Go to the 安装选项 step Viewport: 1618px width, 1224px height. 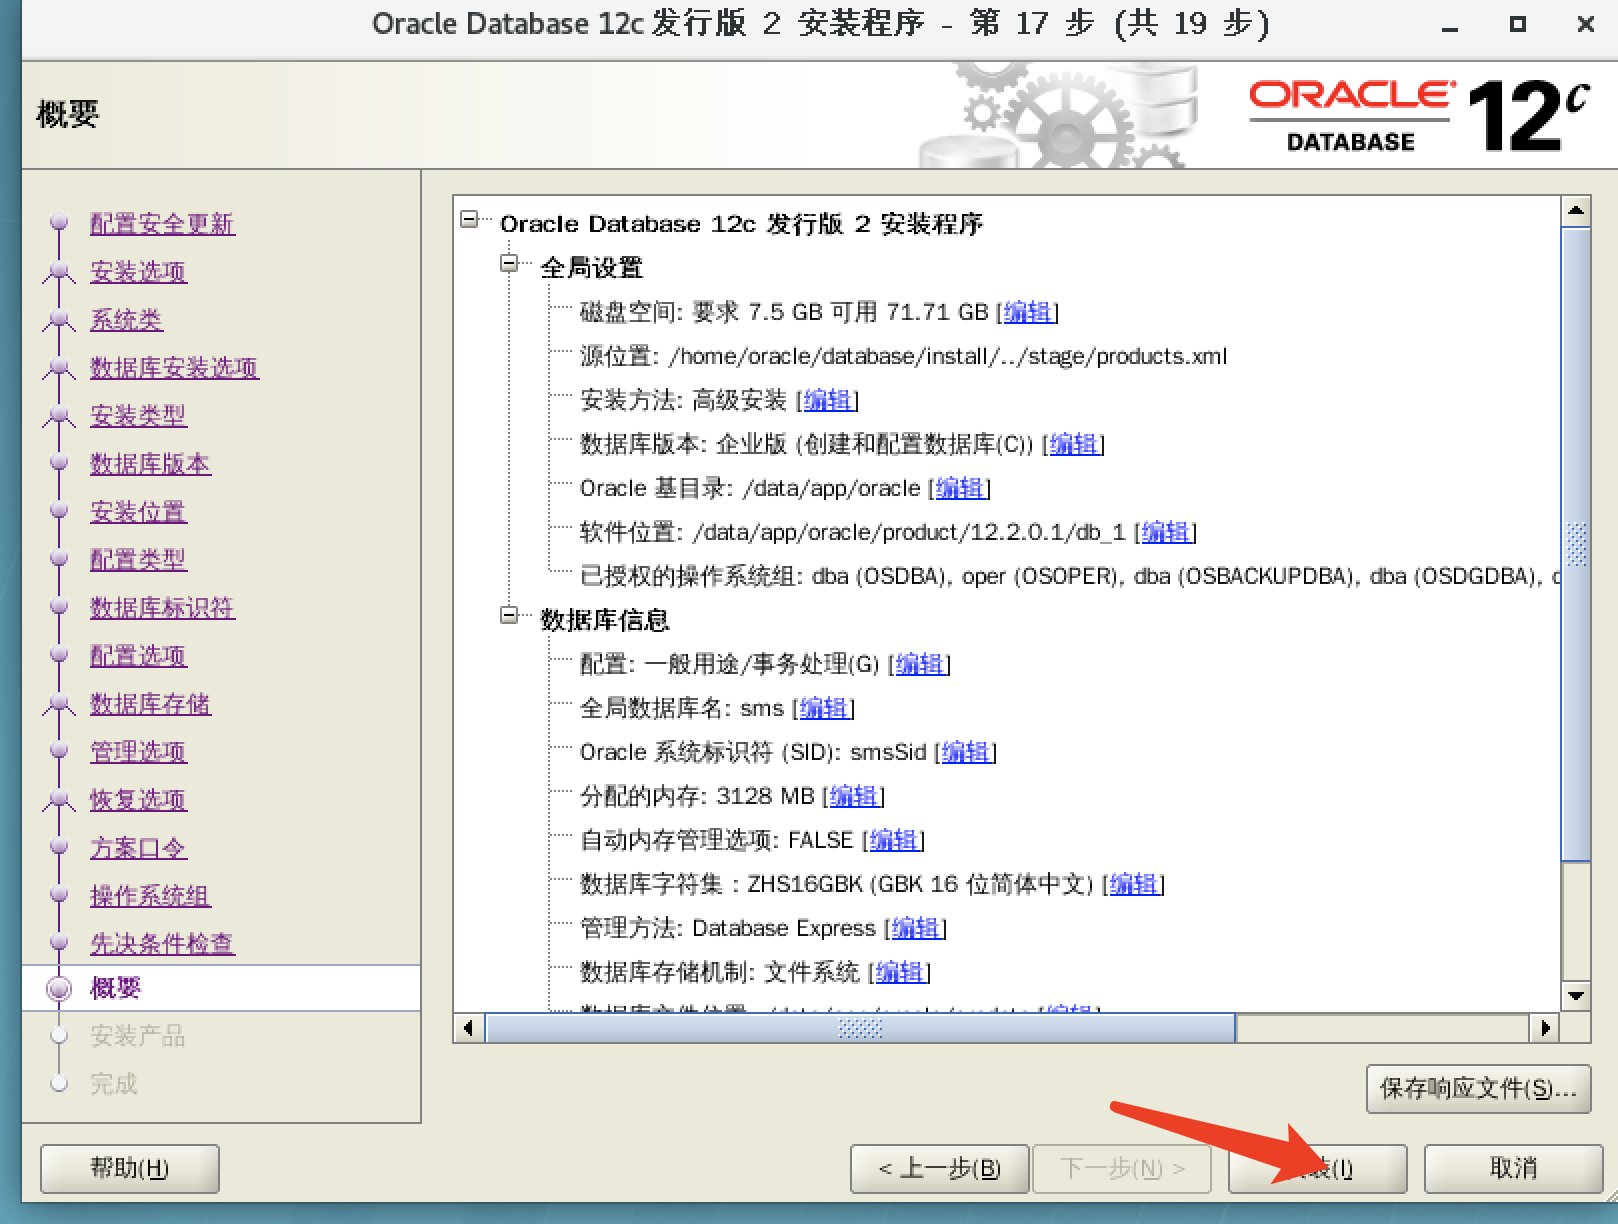point(138,272)
